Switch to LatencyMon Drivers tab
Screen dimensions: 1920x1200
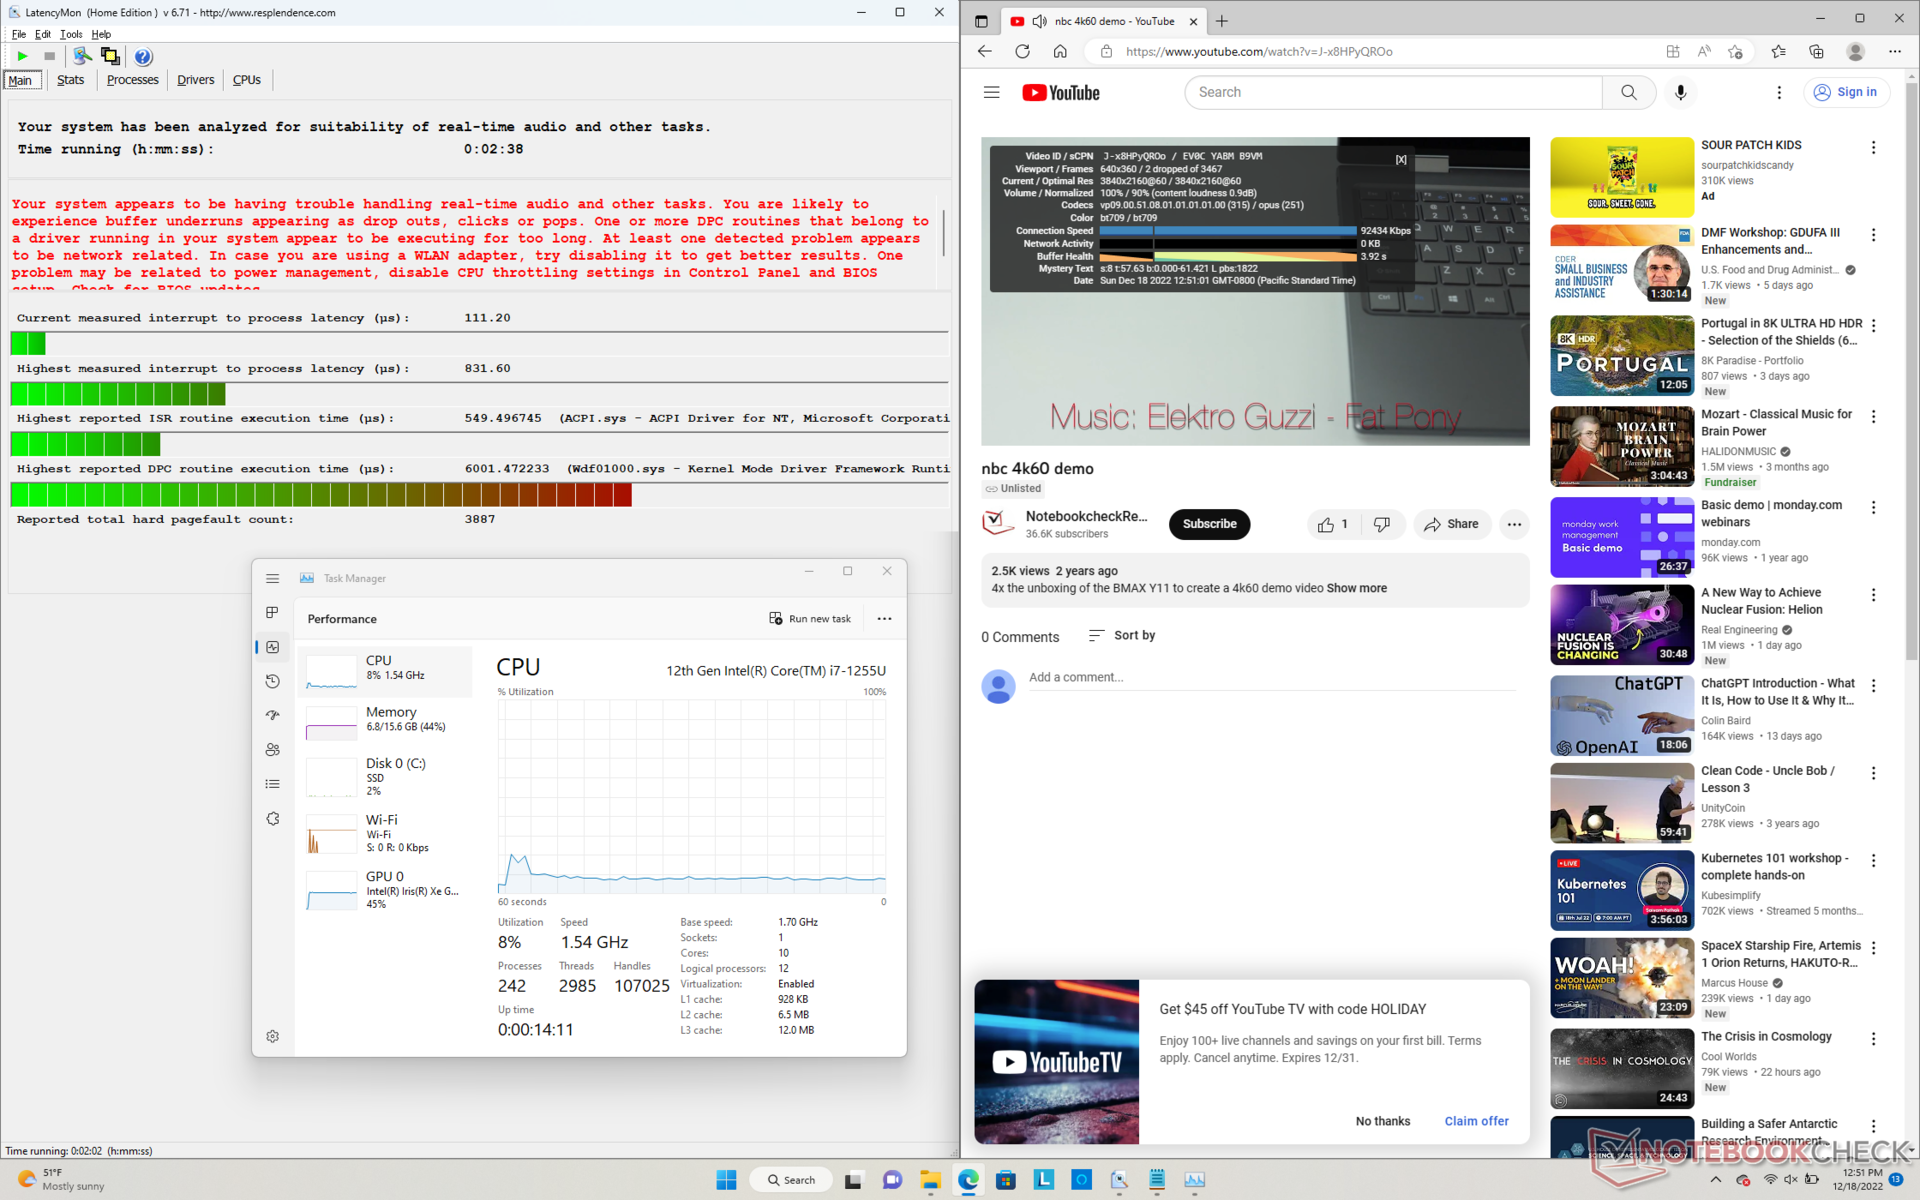pyautogui.click(x=195, y=80)
